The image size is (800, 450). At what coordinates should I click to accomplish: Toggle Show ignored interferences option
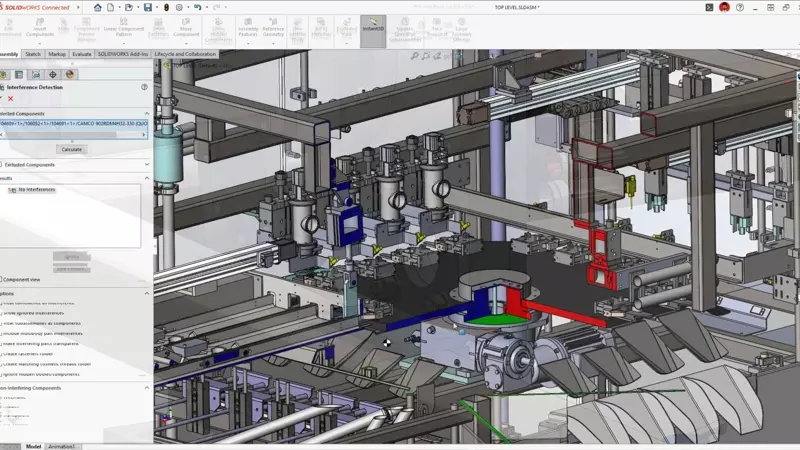pos(2,313)
